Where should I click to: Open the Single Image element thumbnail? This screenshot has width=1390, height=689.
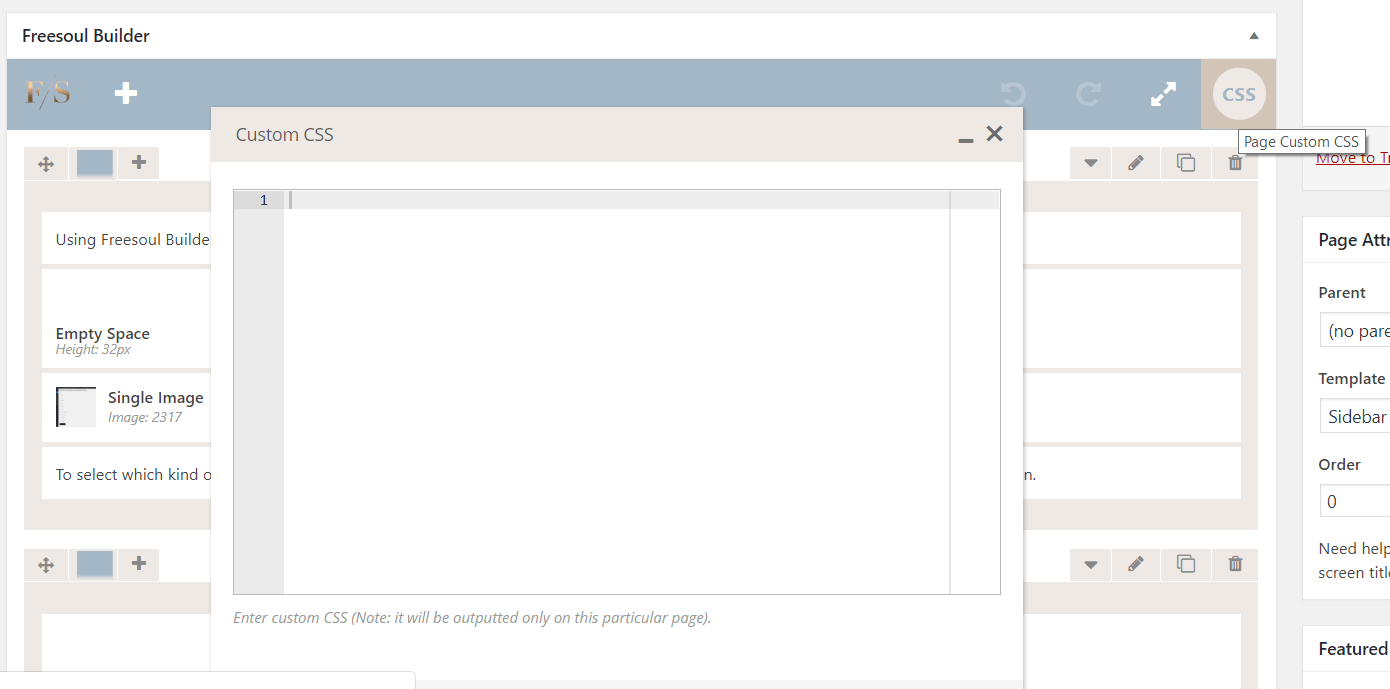coord(76,407)
